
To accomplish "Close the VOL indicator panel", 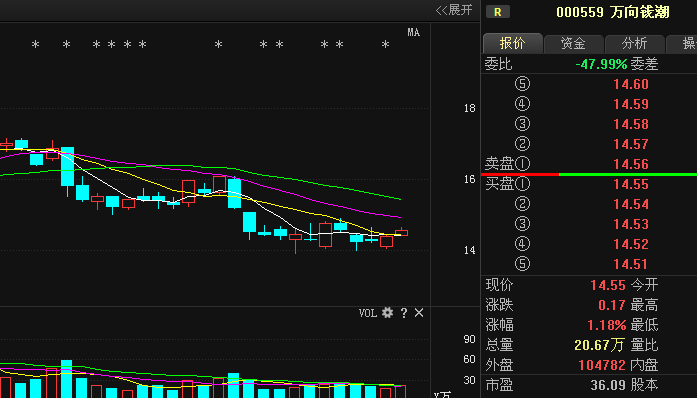I will pos(419,313).
